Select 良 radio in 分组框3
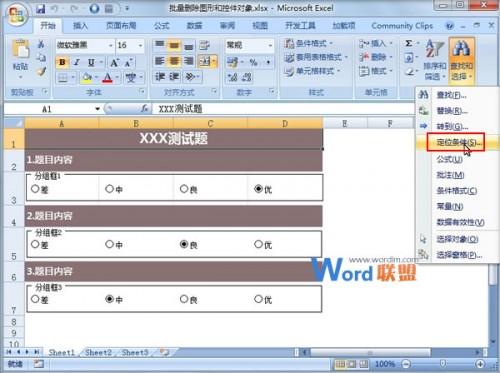The width and height of the screenshot is (500, 373). pos(184,299)
